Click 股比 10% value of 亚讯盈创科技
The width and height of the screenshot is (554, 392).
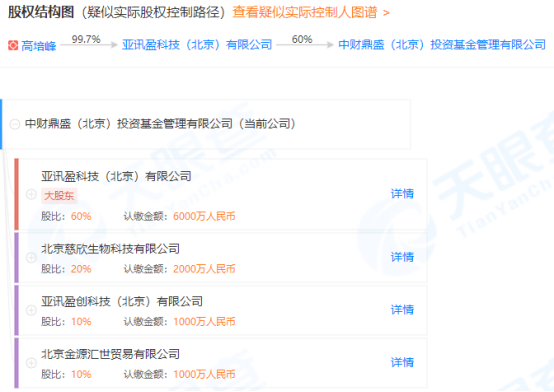(81, 322)
